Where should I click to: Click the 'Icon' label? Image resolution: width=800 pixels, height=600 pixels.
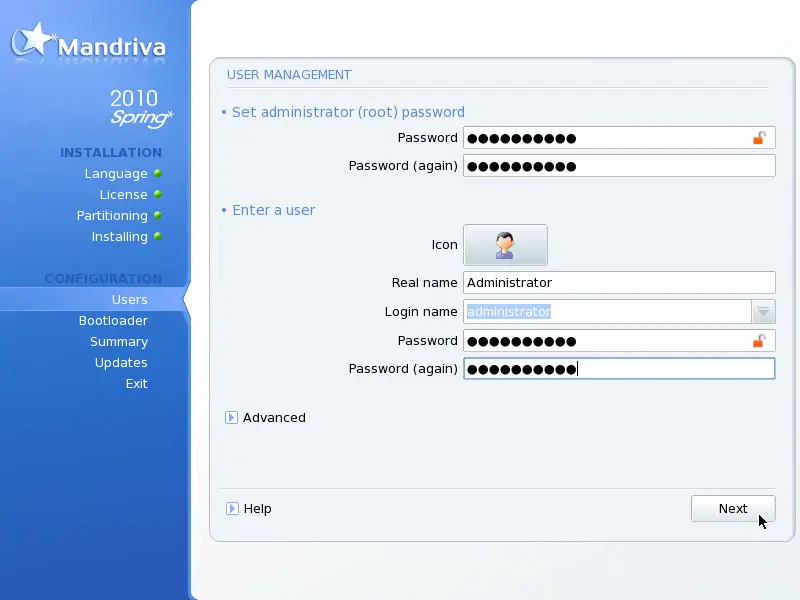[444, 245]
